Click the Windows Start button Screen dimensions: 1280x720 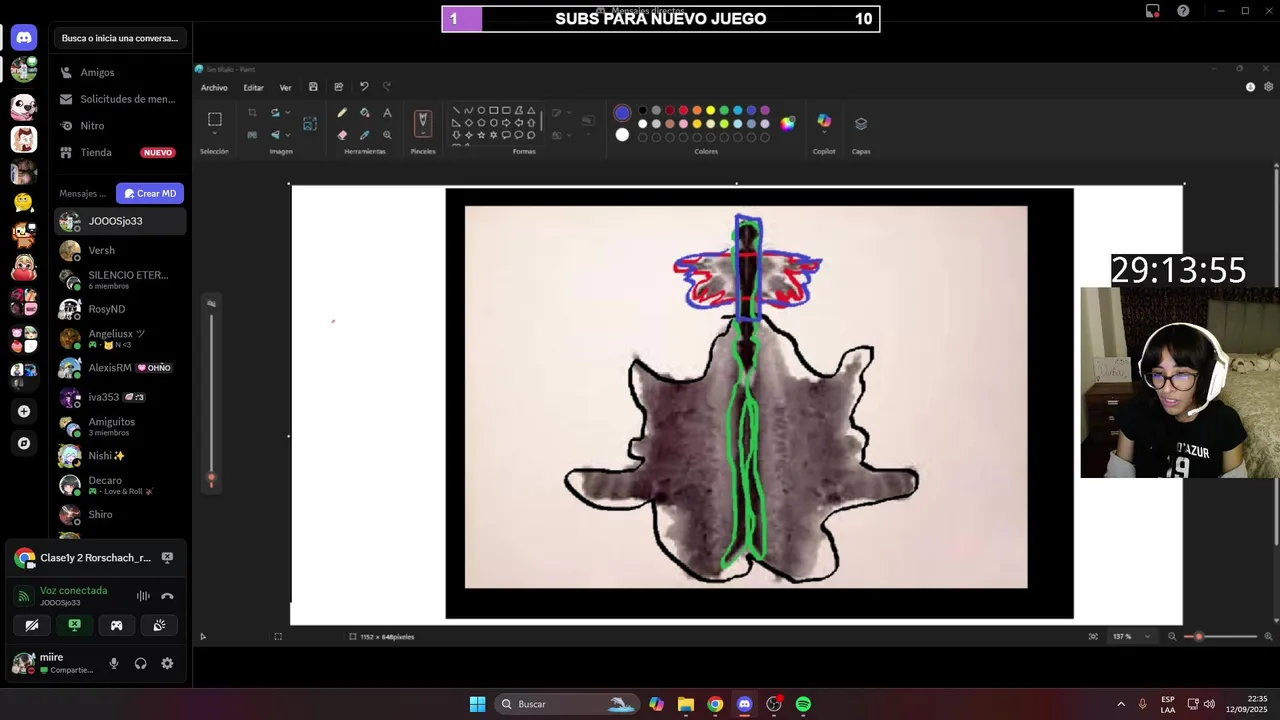[x=477, y=704]
